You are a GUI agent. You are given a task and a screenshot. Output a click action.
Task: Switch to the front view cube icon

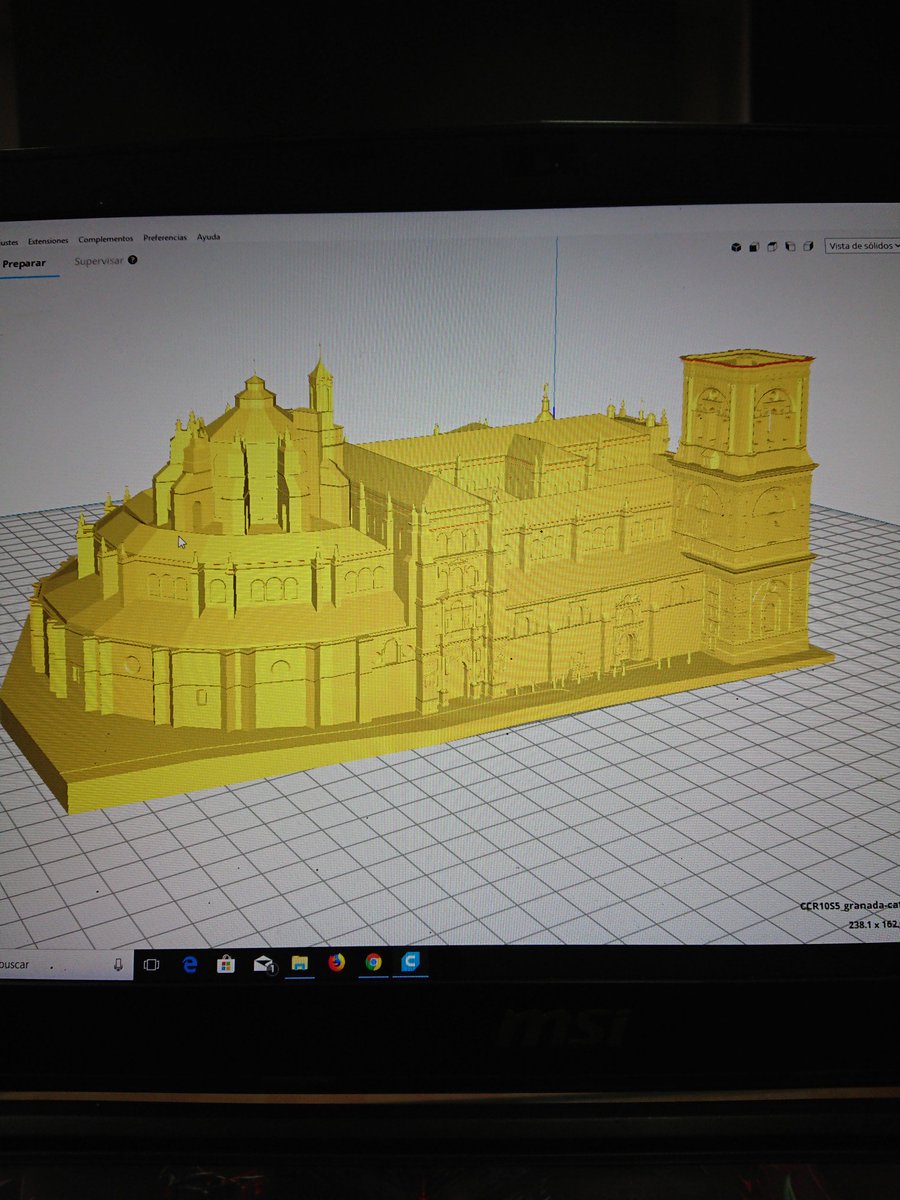(755, 246)
